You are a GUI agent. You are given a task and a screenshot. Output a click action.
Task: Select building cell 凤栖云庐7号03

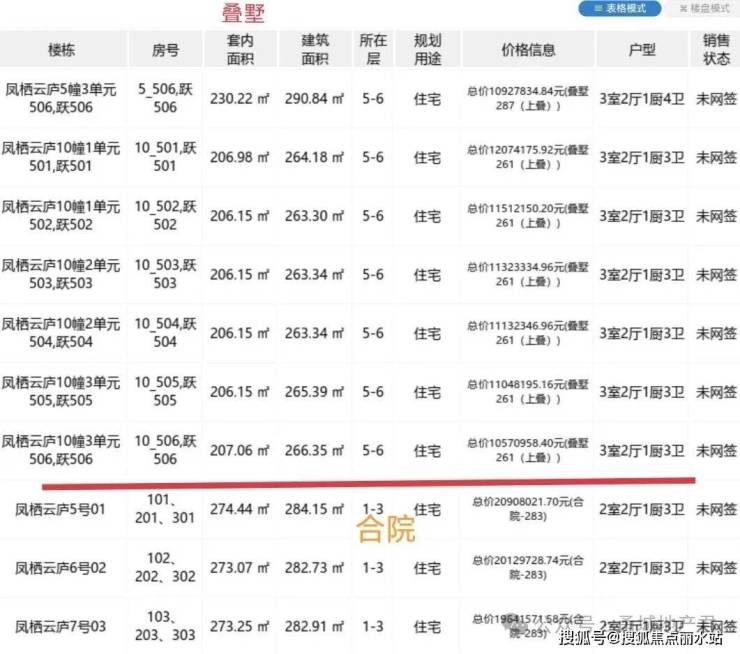[x=60, y=627]
